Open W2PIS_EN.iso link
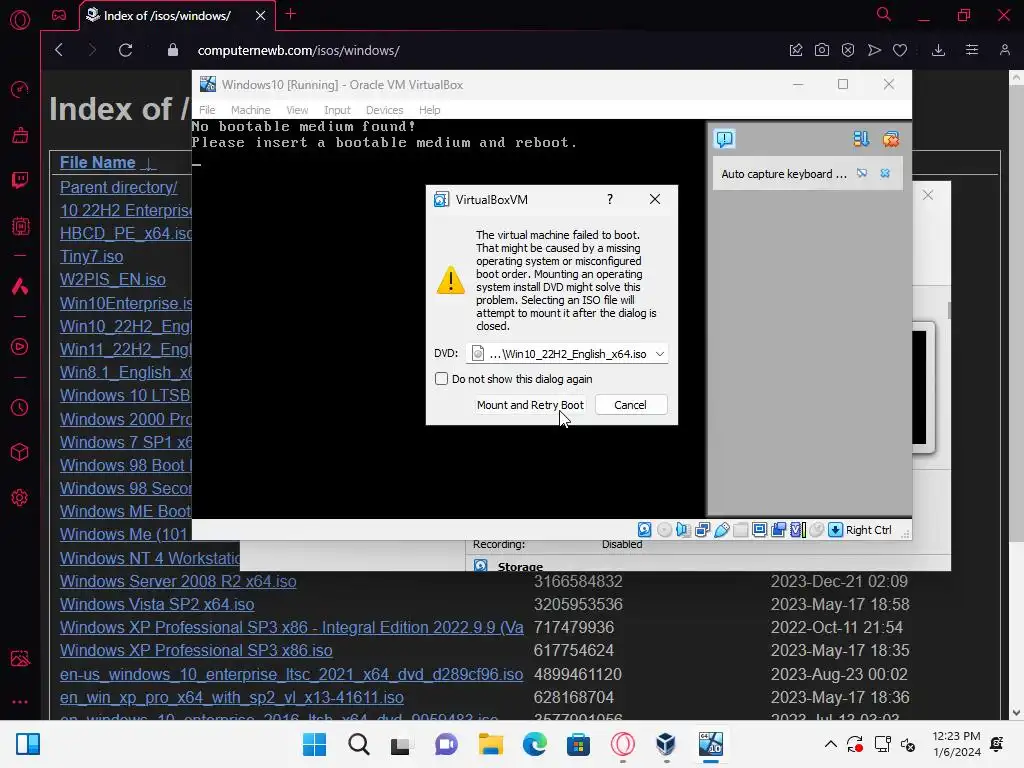The image size is (1024, 768). tap(113, 280)
